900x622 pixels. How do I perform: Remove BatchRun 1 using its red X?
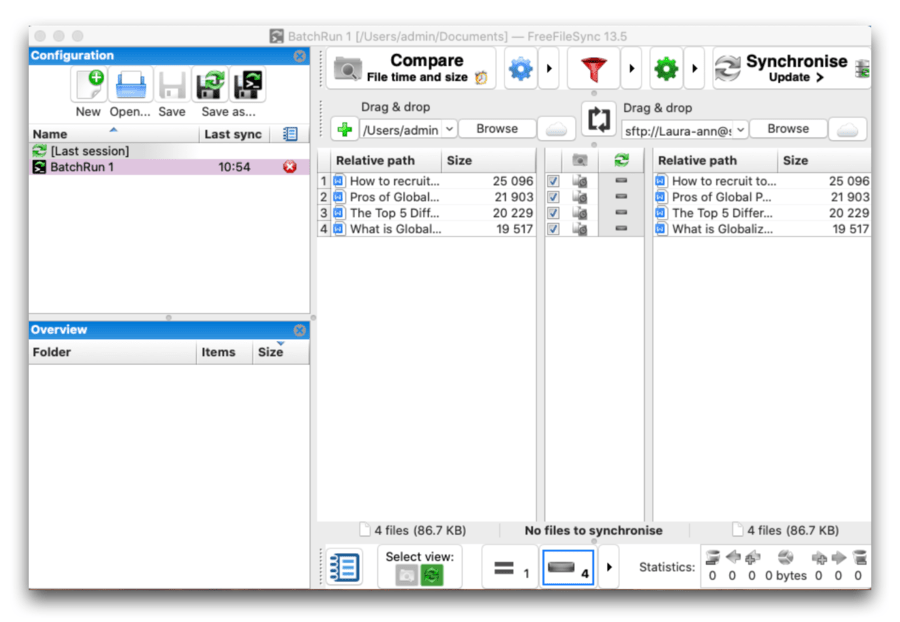point(289,167)
